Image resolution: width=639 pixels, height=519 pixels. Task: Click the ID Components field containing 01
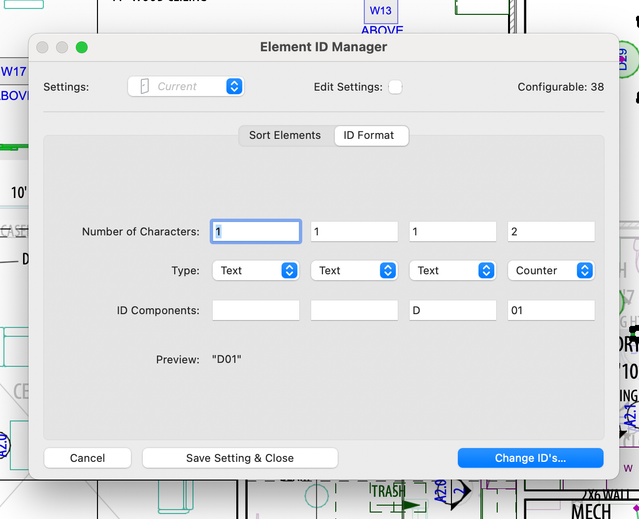[551, 310]
